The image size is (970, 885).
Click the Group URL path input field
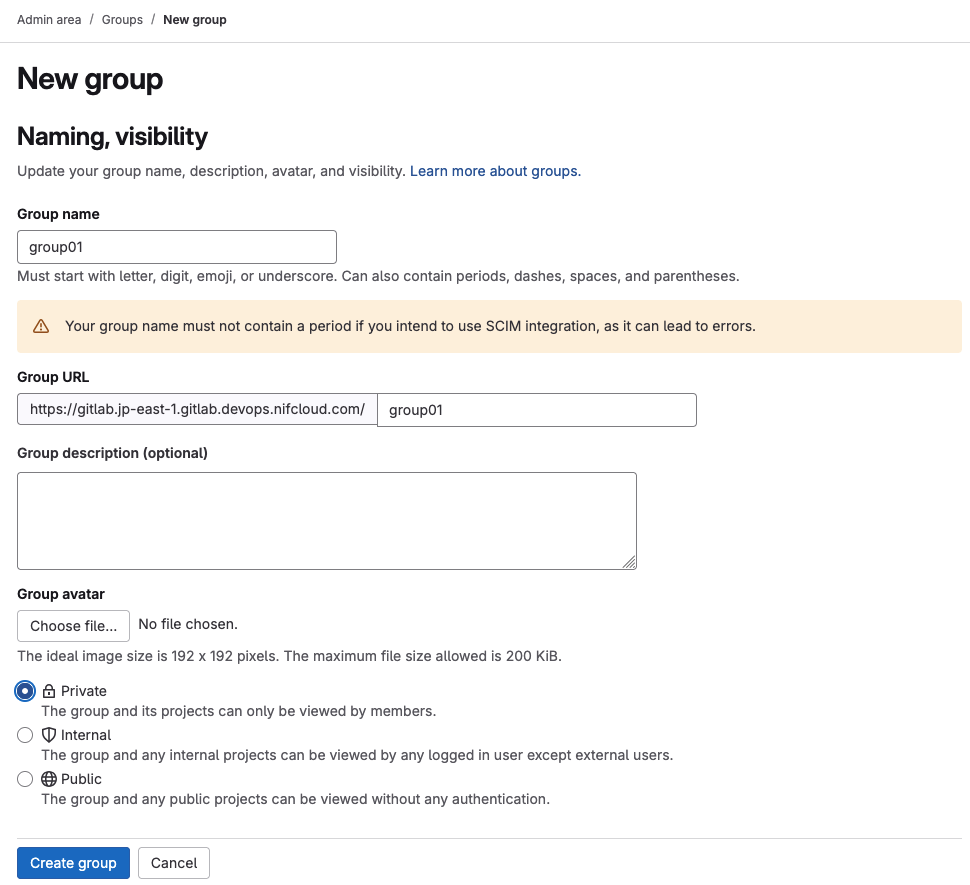(536, 410)
